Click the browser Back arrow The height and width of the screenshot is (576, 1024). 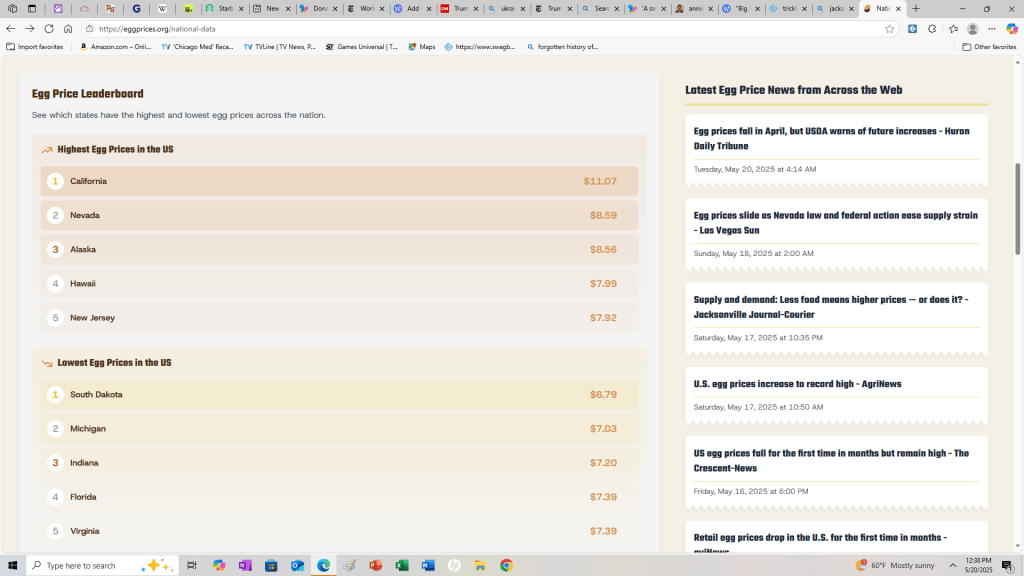[11, 29]
